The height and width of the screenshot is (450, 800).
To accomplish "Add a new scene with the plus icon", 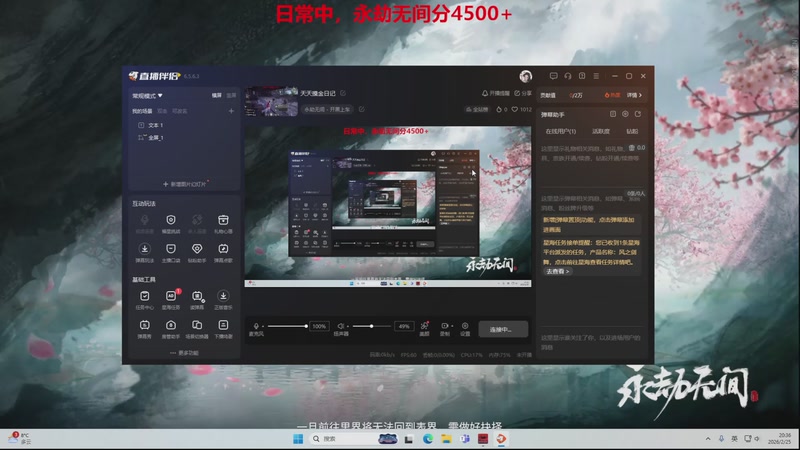I will click(231, 111).
